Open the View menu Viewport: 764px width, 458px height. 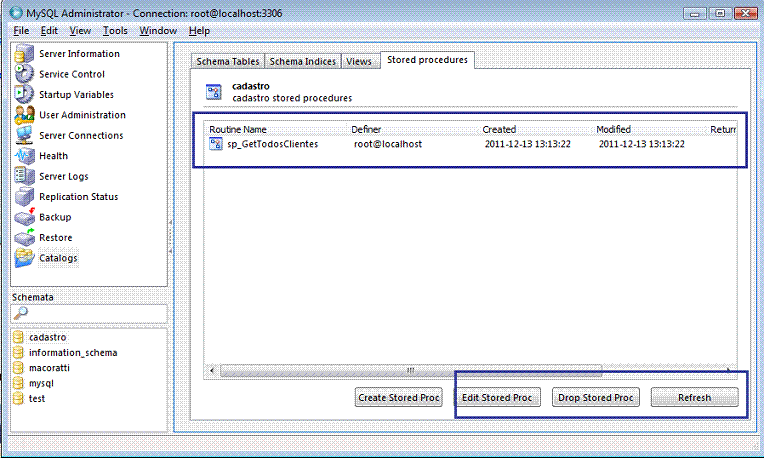point(80,31)
